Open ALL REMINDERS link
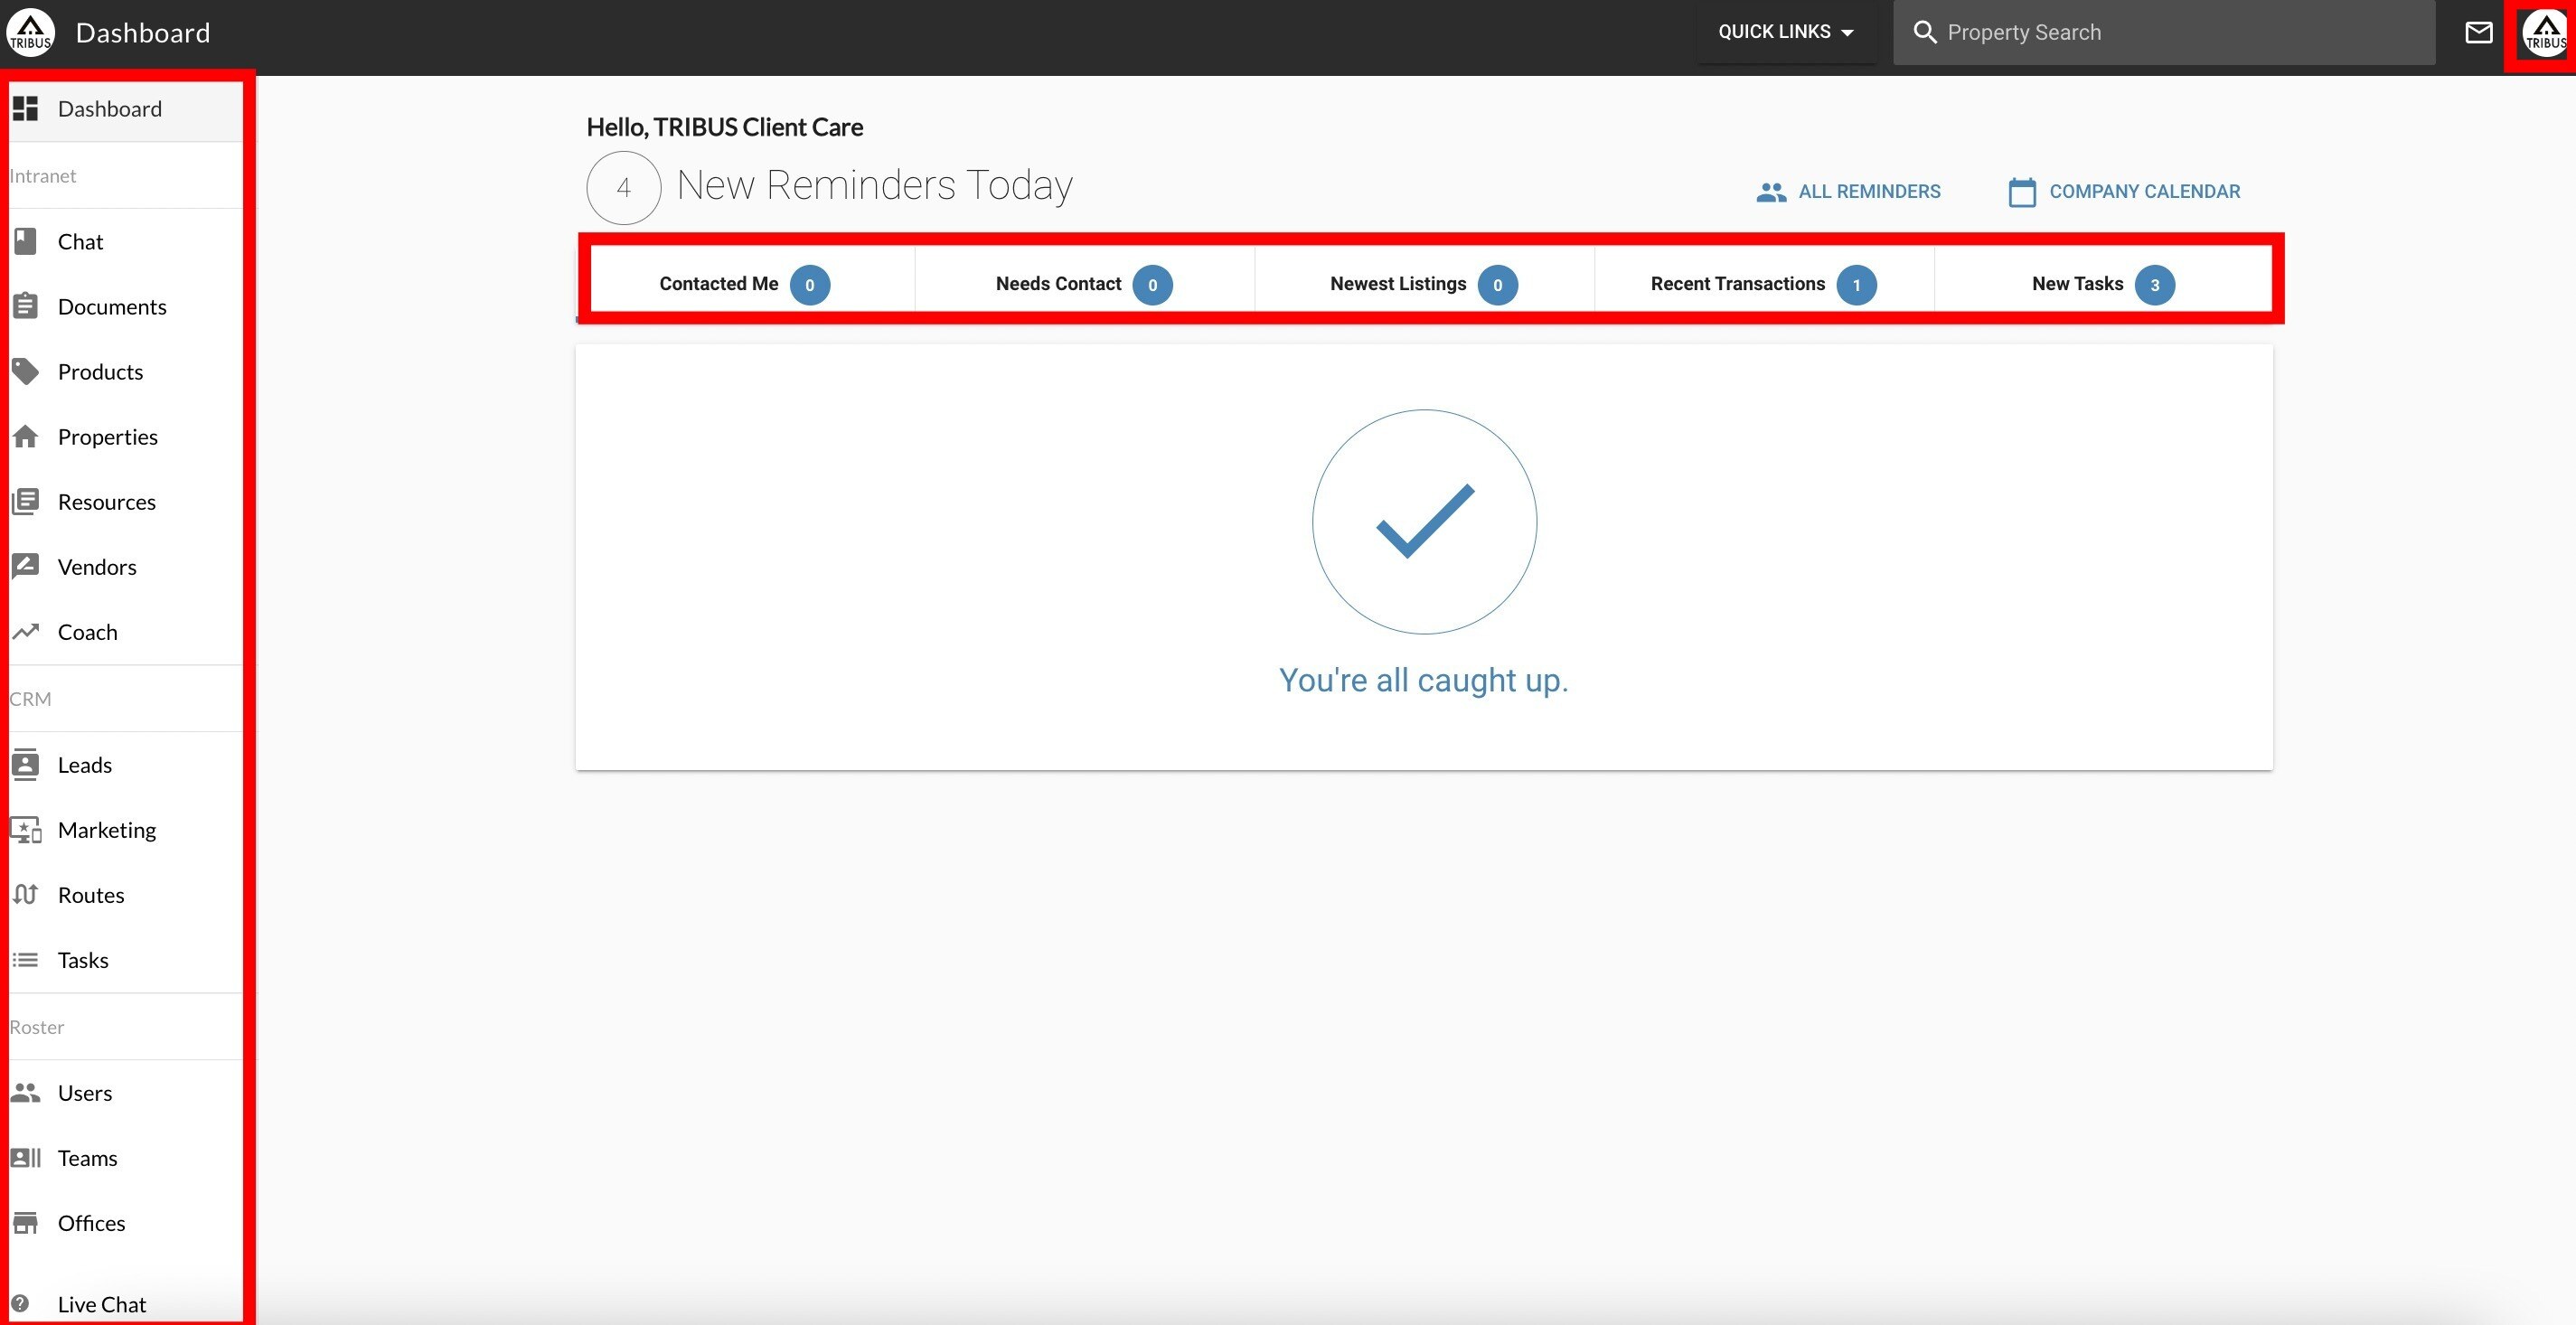2576x1325 pixels. pos(1848,192)
